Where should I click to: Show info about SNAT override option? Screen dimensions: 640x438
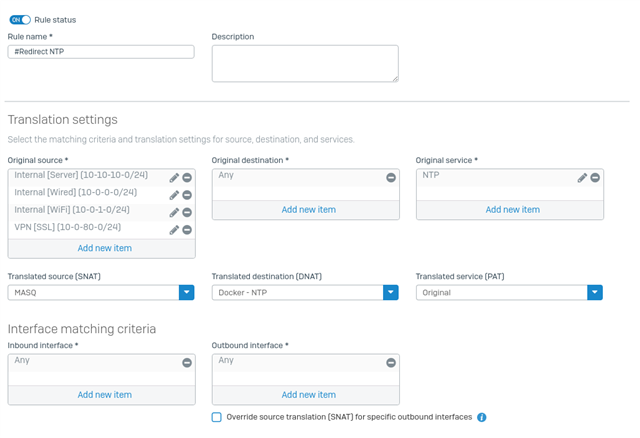[x=482, y=417]
